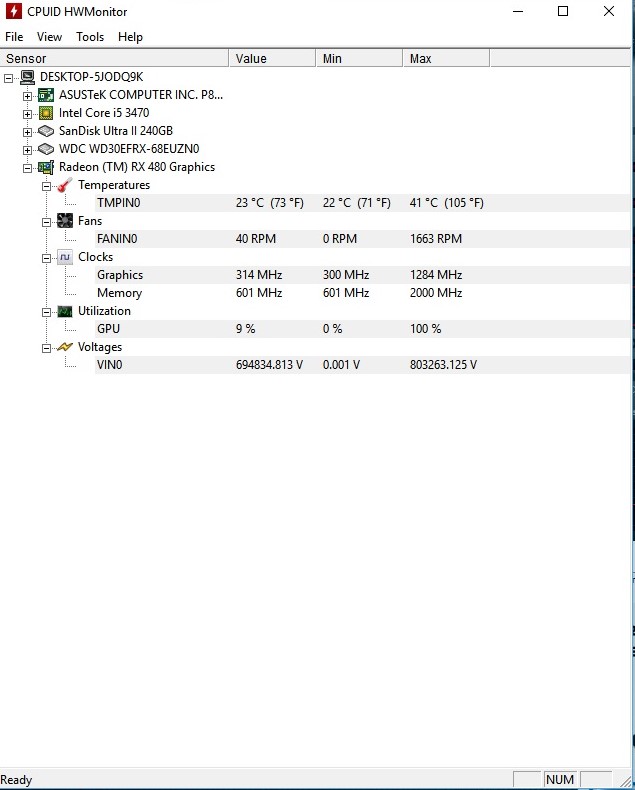Click the NUM status bar indicator
635x790 pixels.
click(560, 780)
